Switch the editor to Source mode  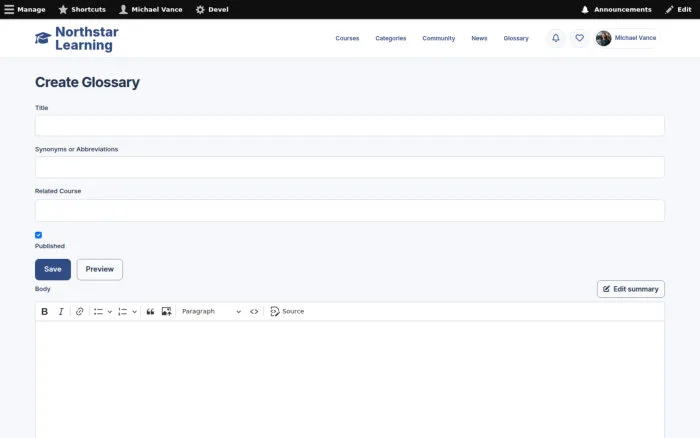(287, 312)
